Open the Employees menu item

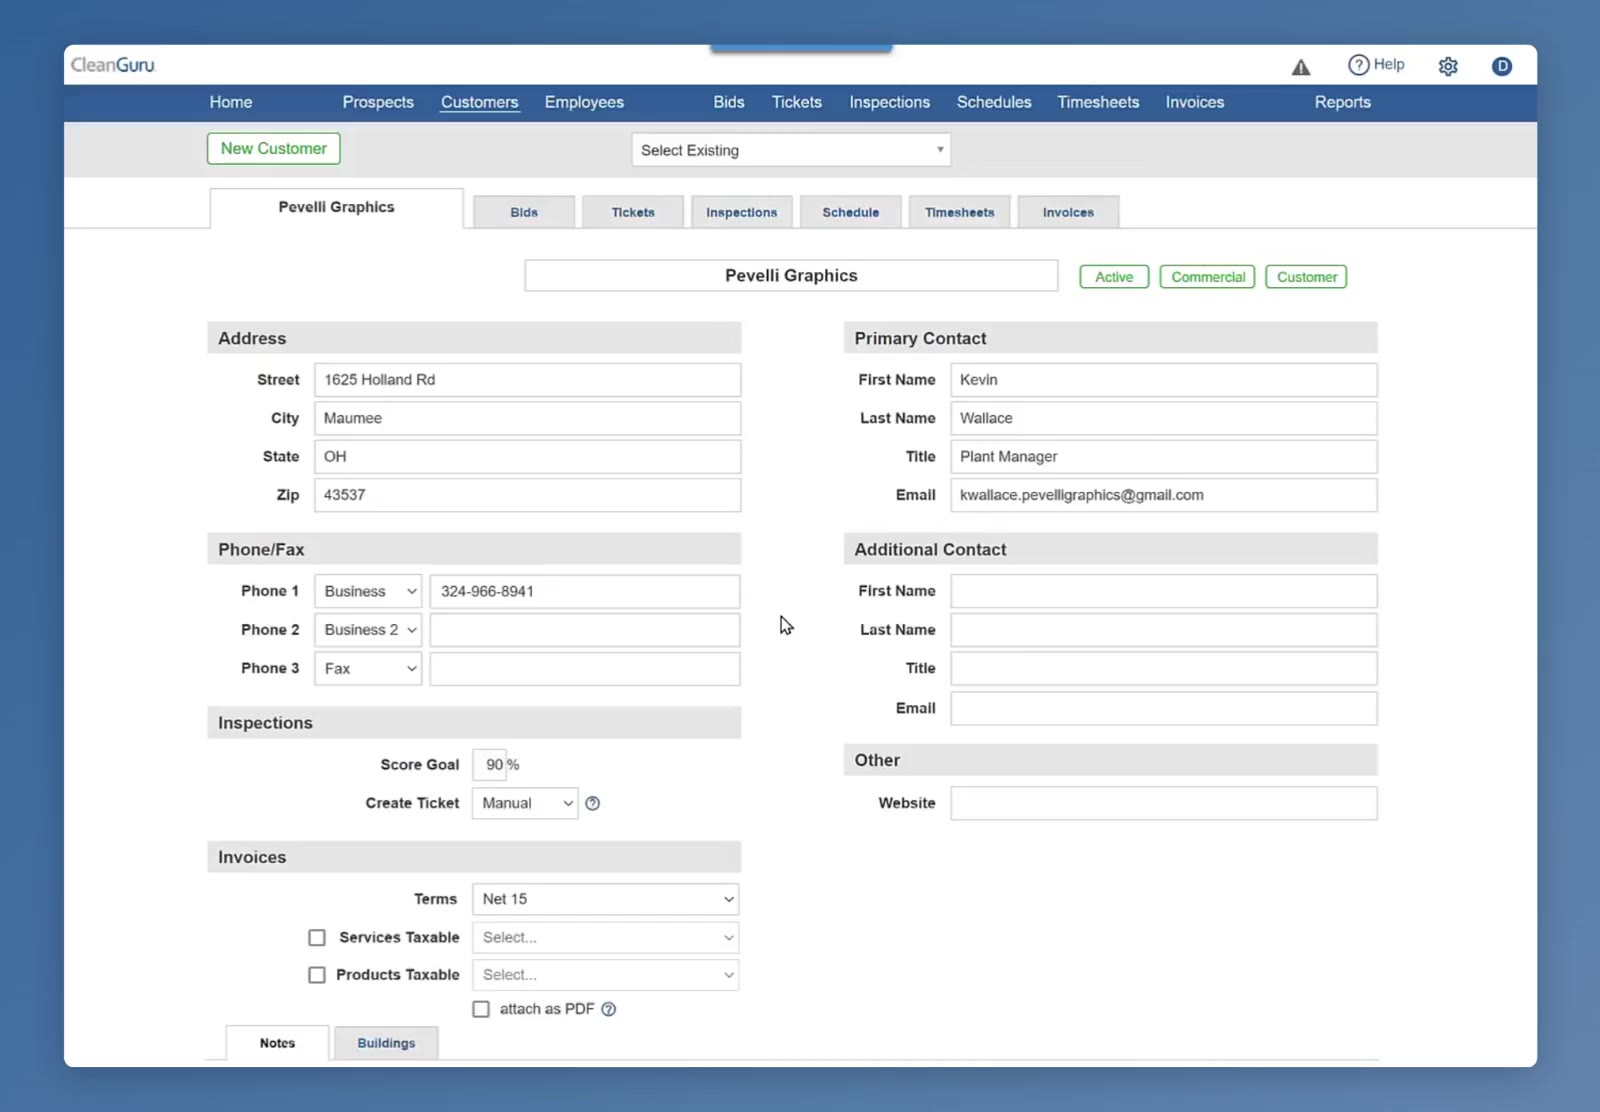[584, 102]
